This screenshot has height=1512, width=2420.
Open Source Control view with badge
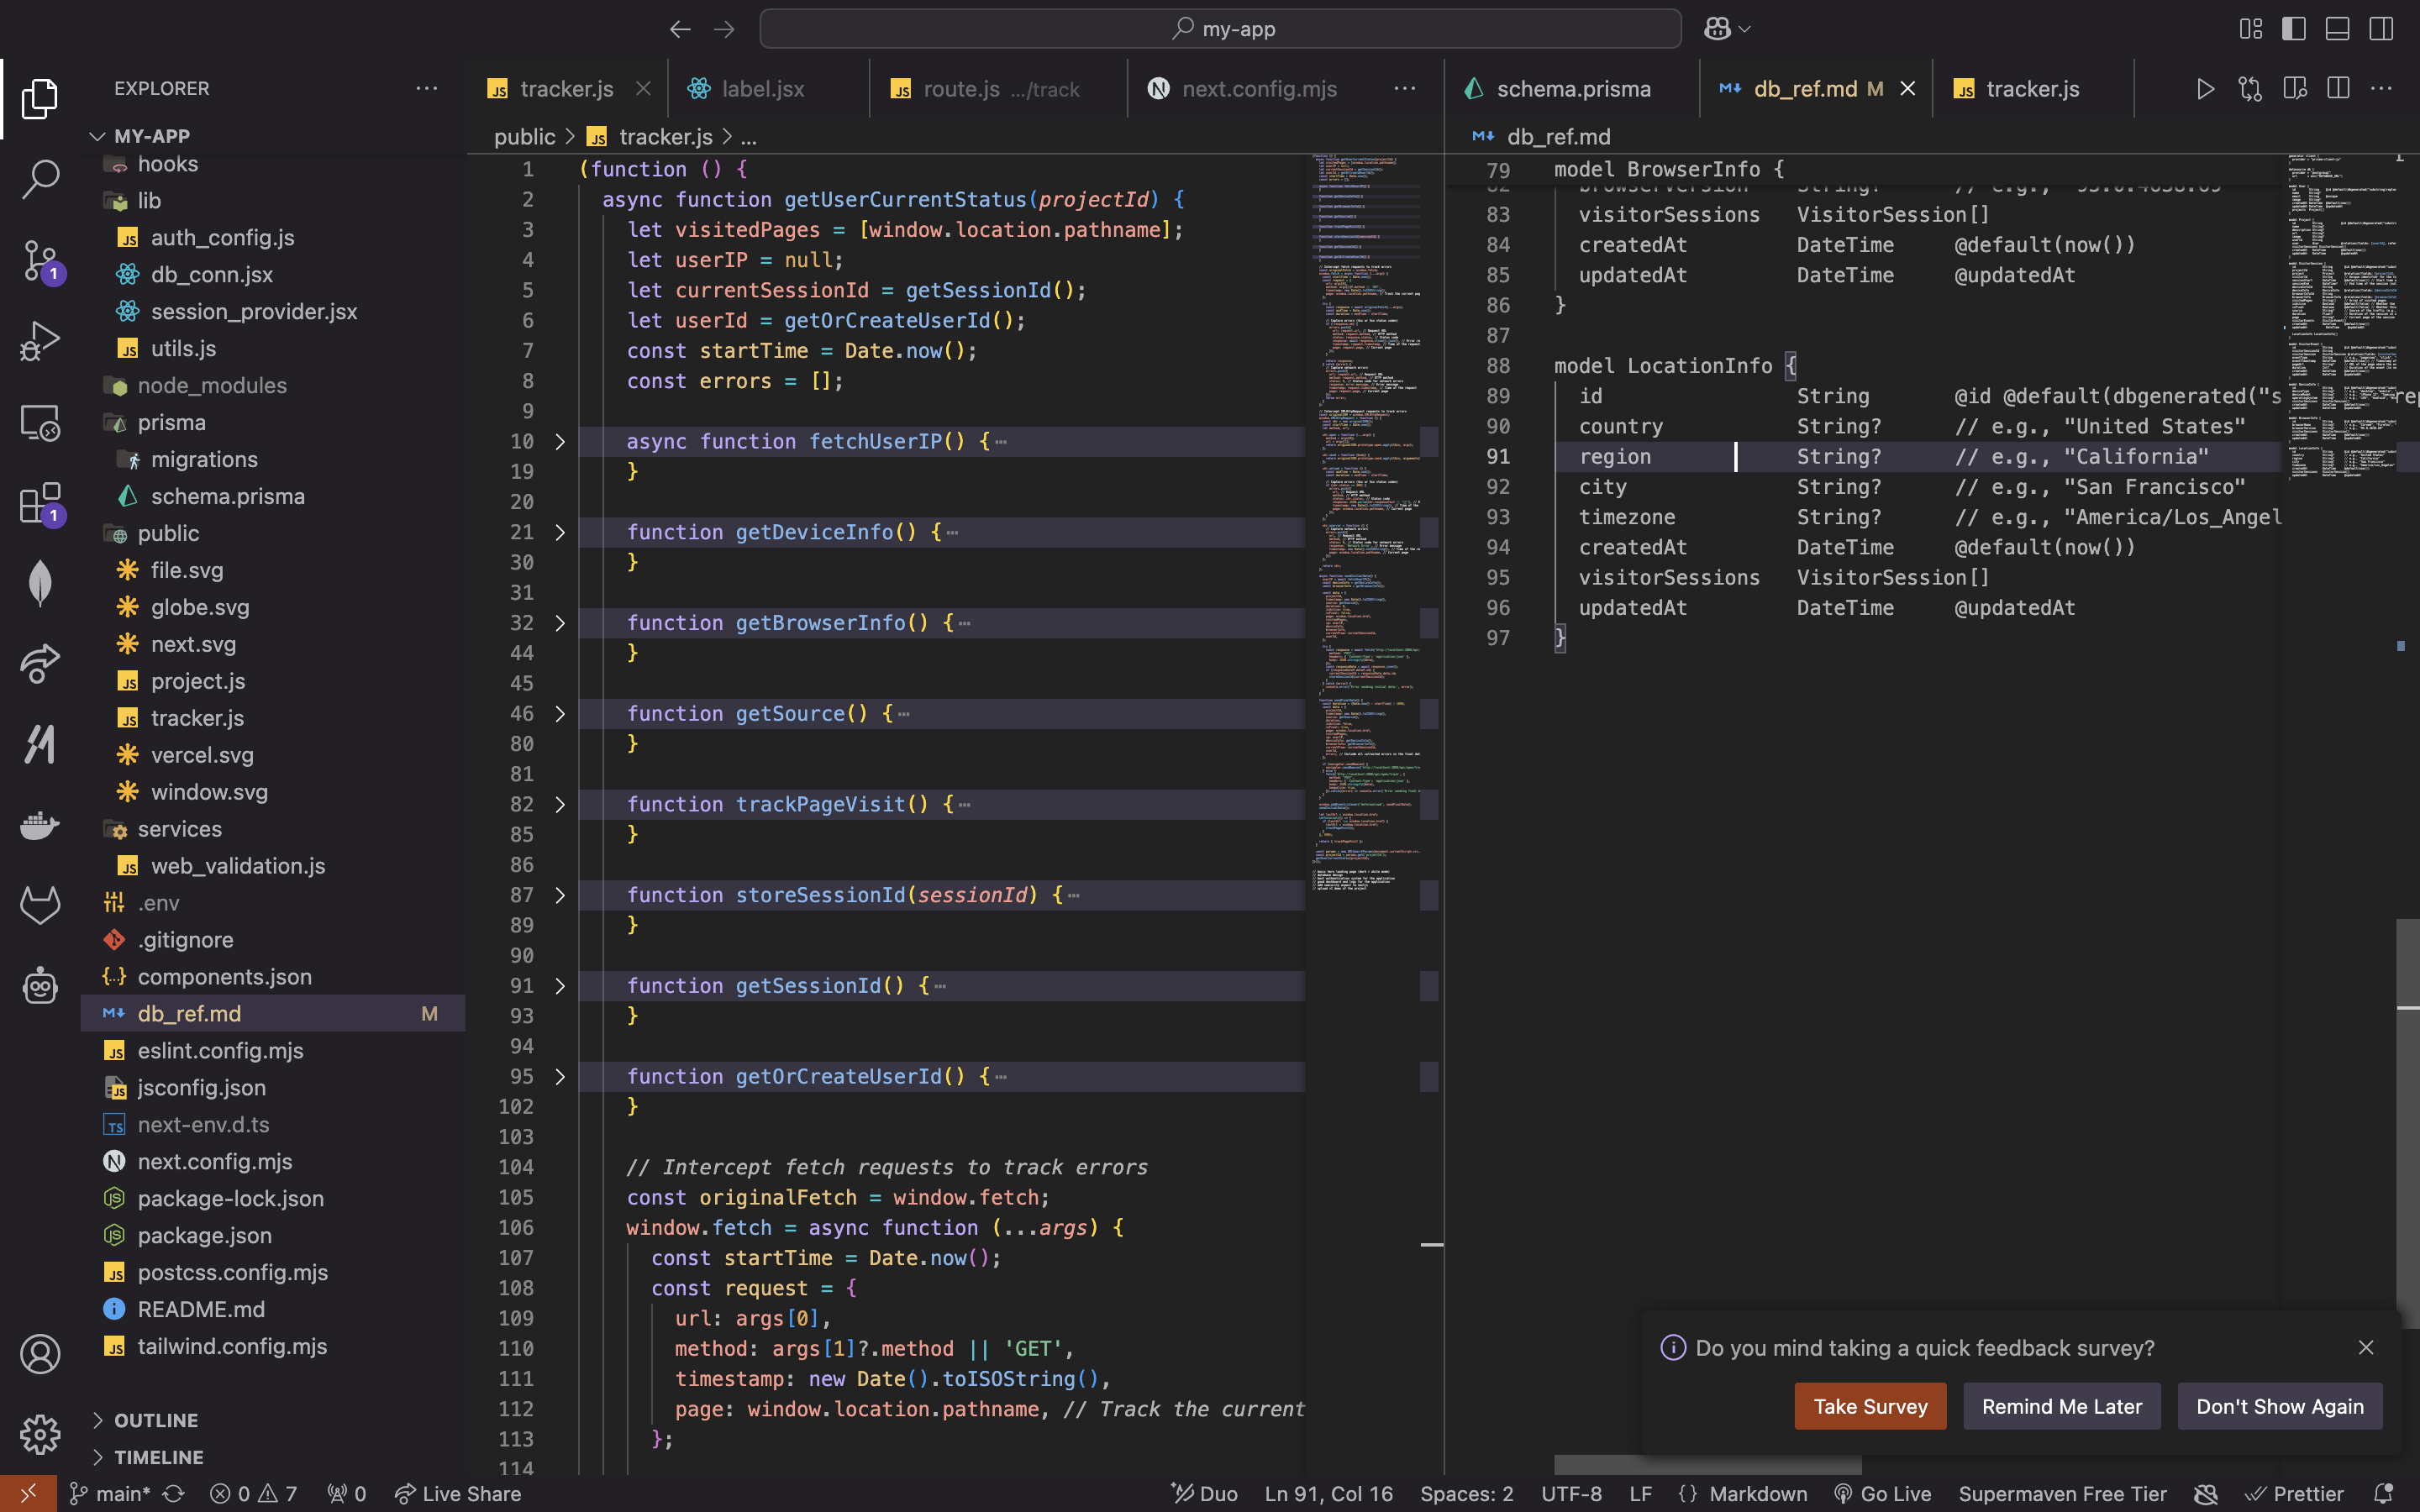tap(40, 261)
